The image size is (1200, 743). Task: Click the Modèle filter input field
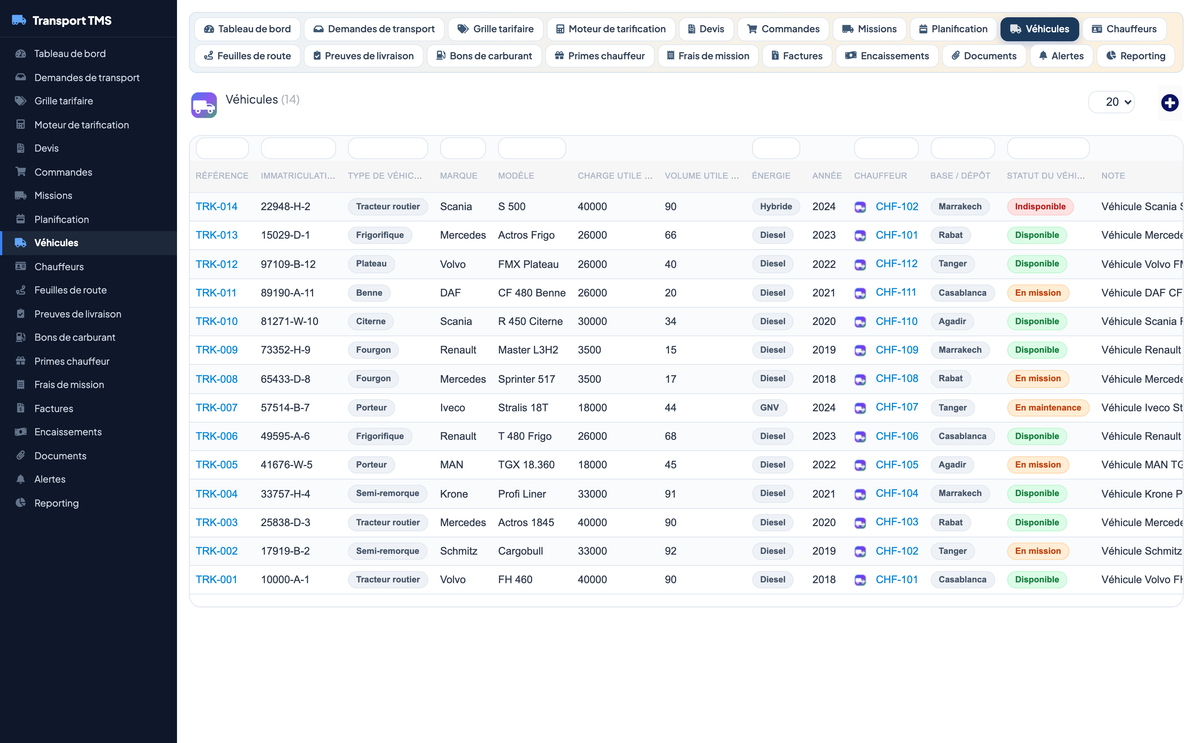(x=532, y=149)
